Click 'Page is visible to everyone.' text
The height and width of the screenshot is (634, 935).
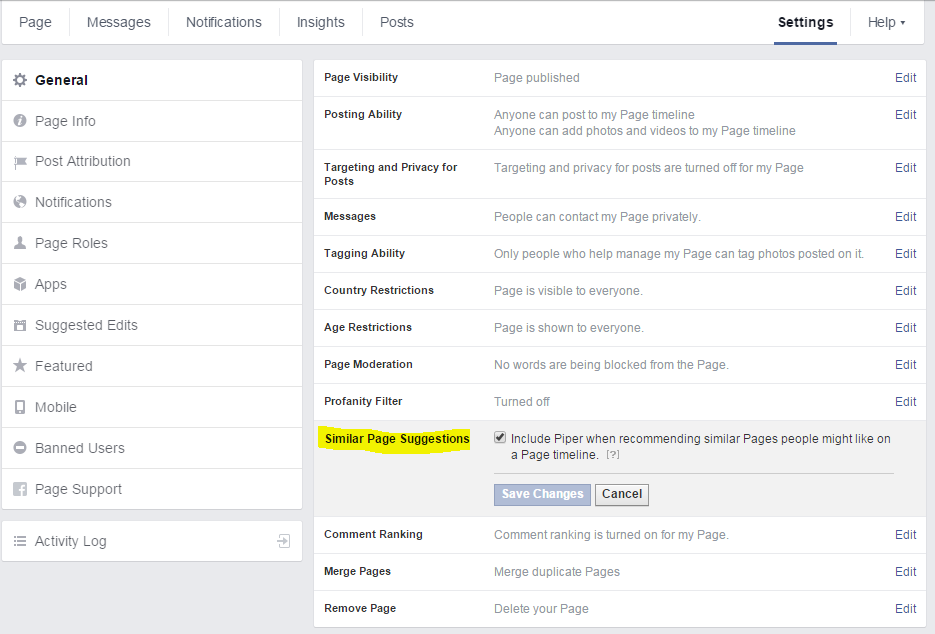coord(568,290)
